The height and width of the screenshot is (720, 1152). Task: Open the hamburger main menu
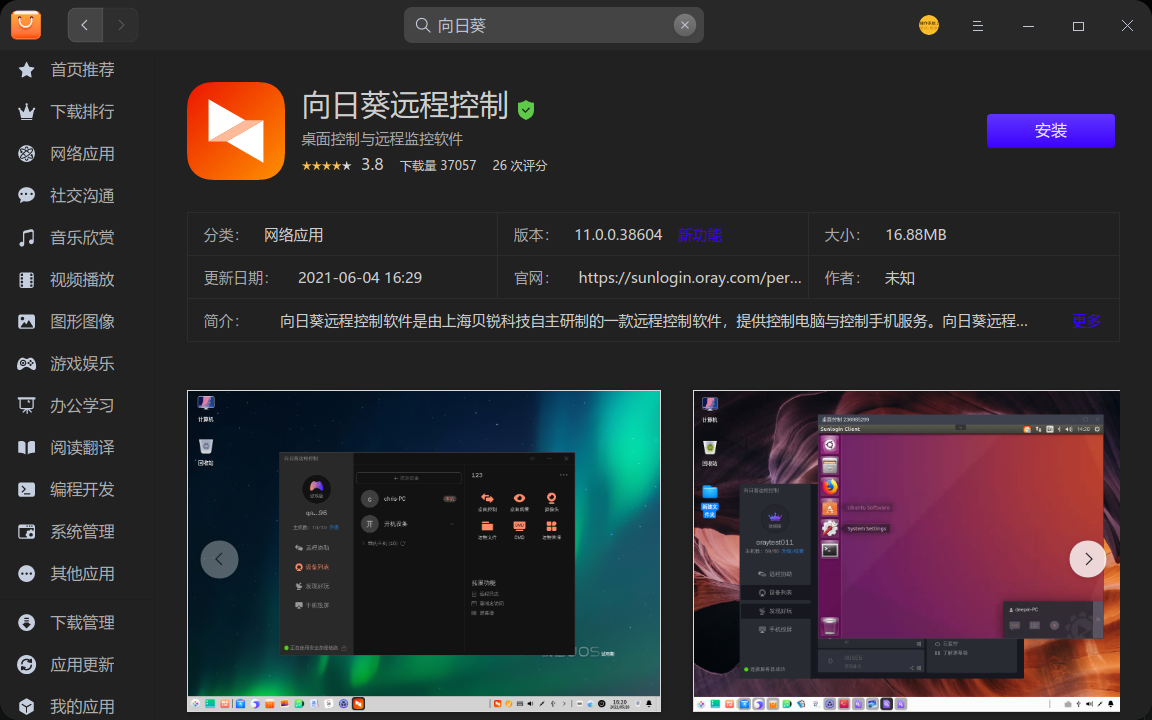coord(977,26)
